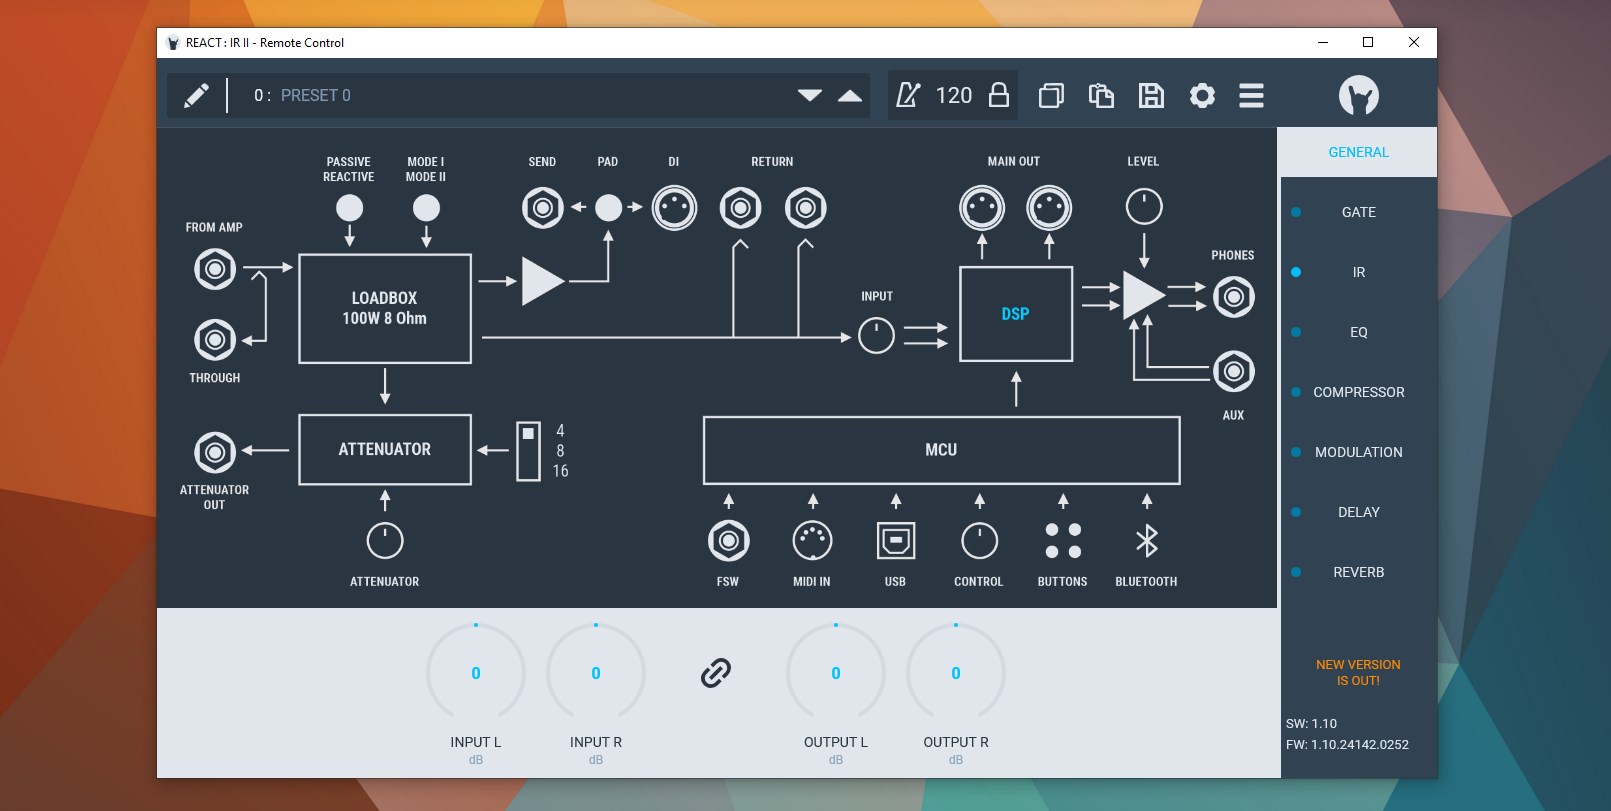Click the copy preset icon
Screen dimensions: 1611x811
point(1051,95)
